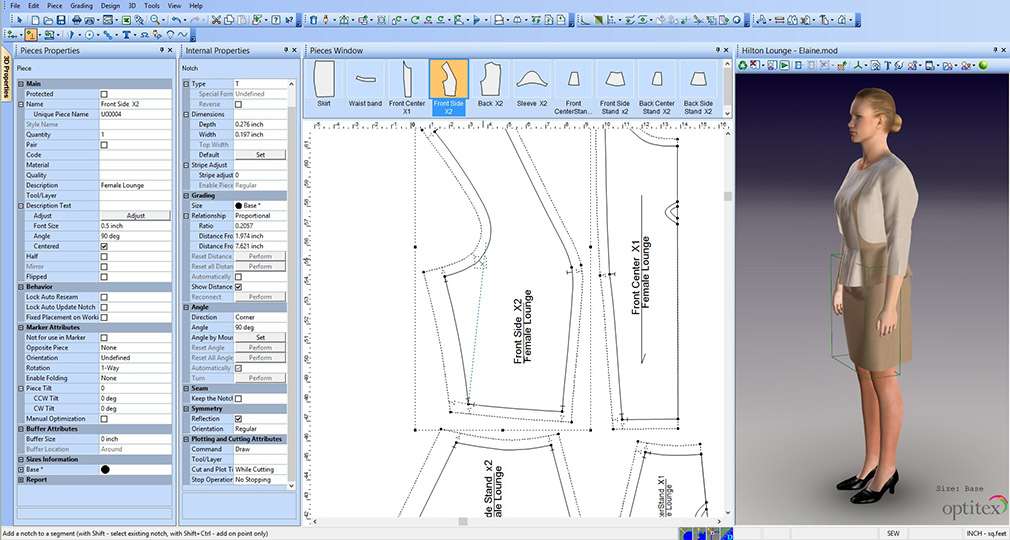Click the trash can icon in piece toolbar
This screenshot has width=1010, height=540.
click(314, 20)
